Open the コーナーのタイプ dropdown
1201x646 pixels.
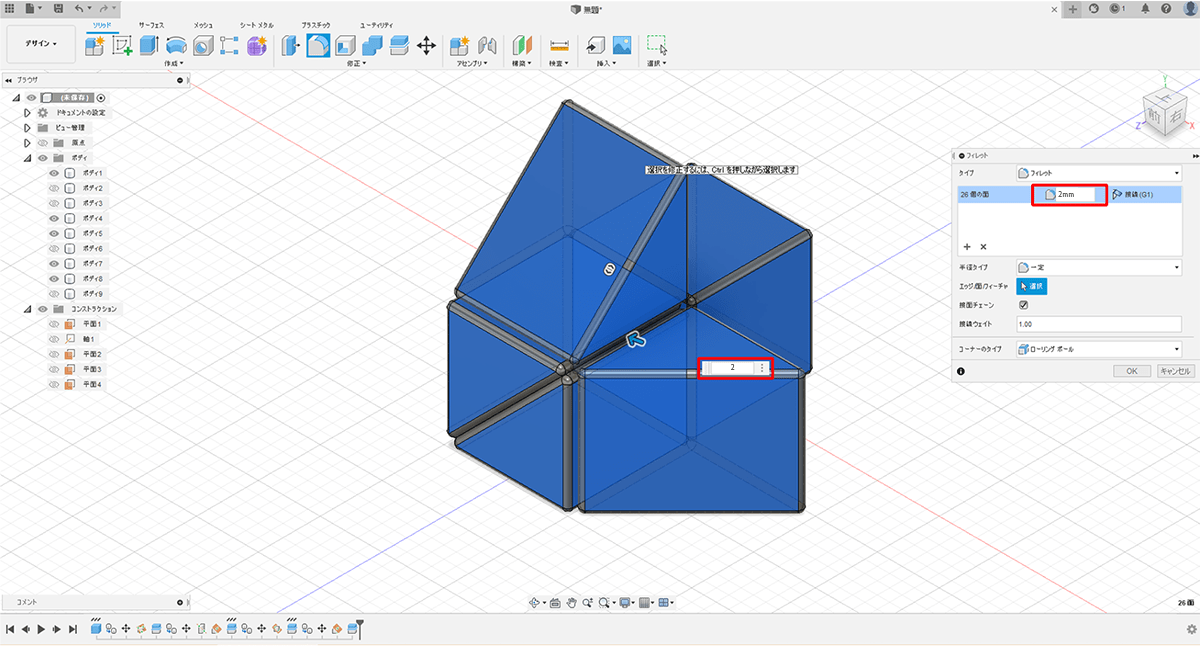[1097, 349]
